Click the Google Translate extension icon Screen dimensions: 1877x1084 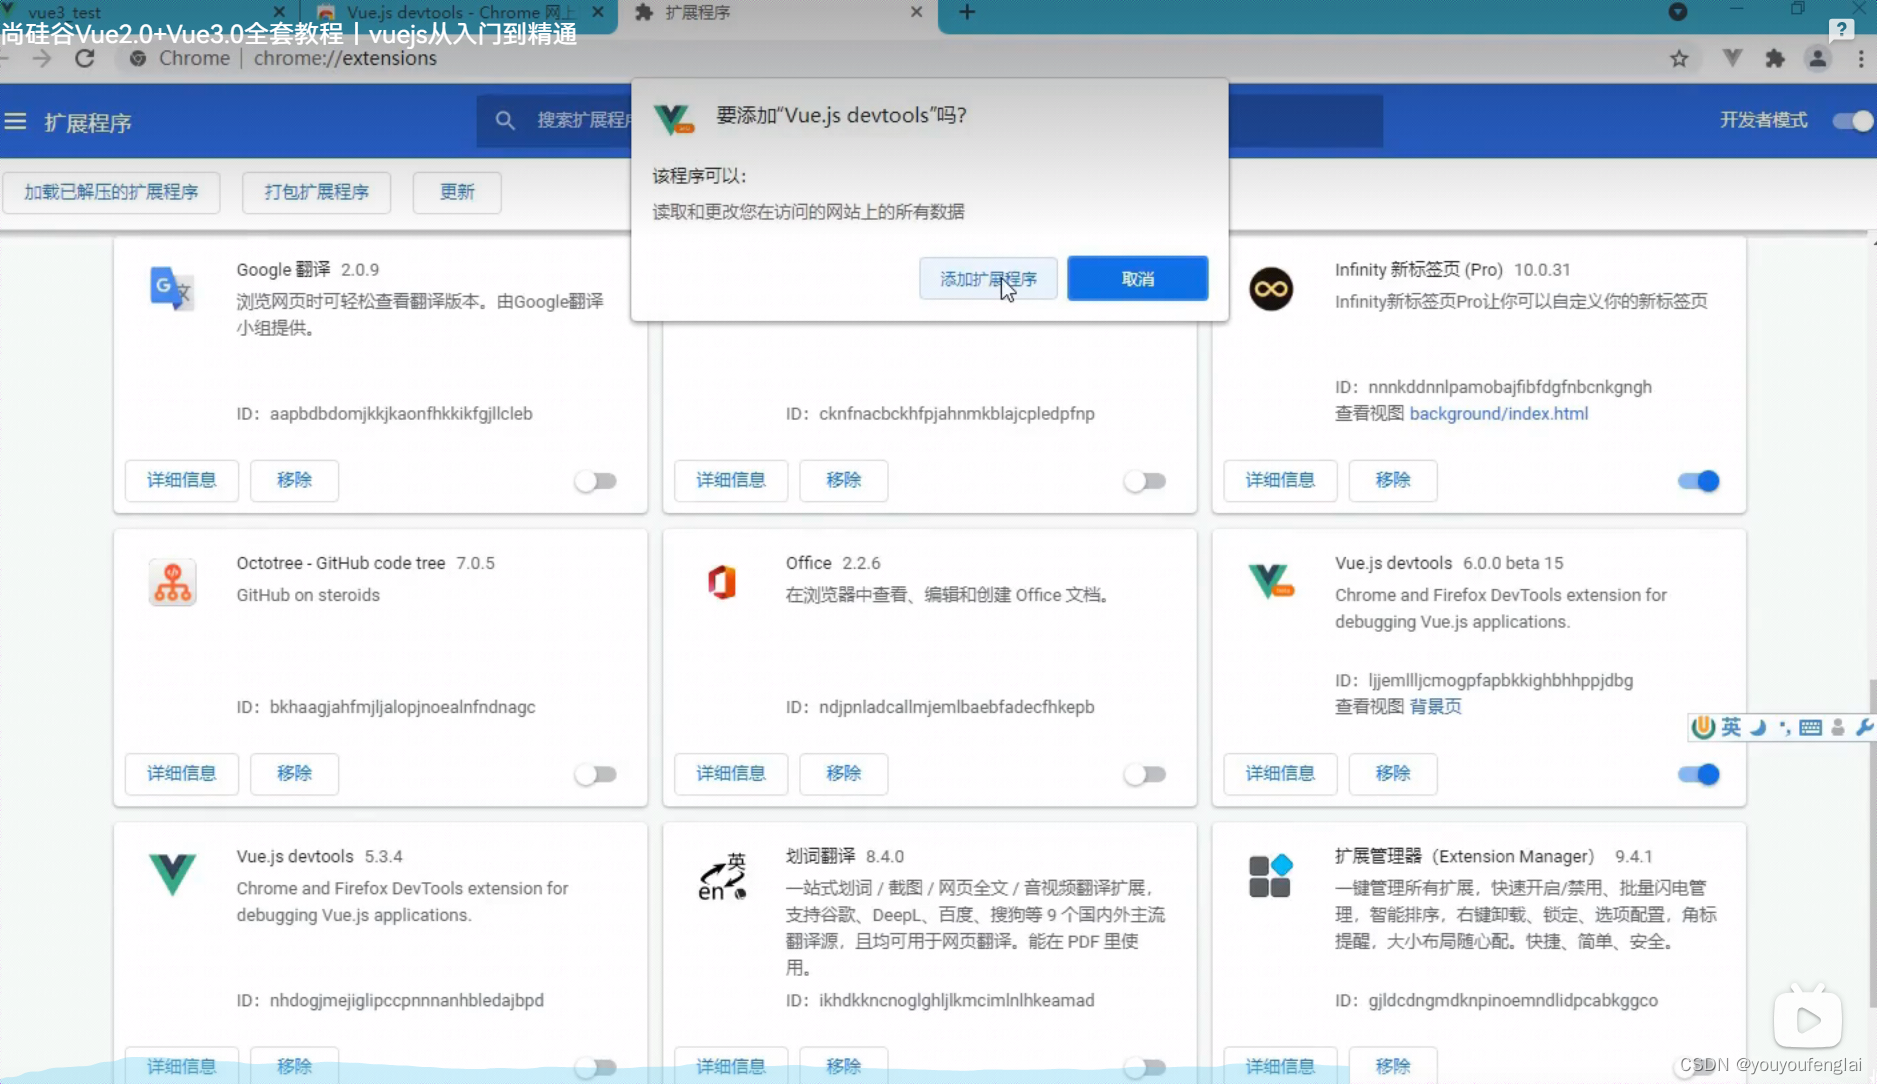tap(172, 288)
